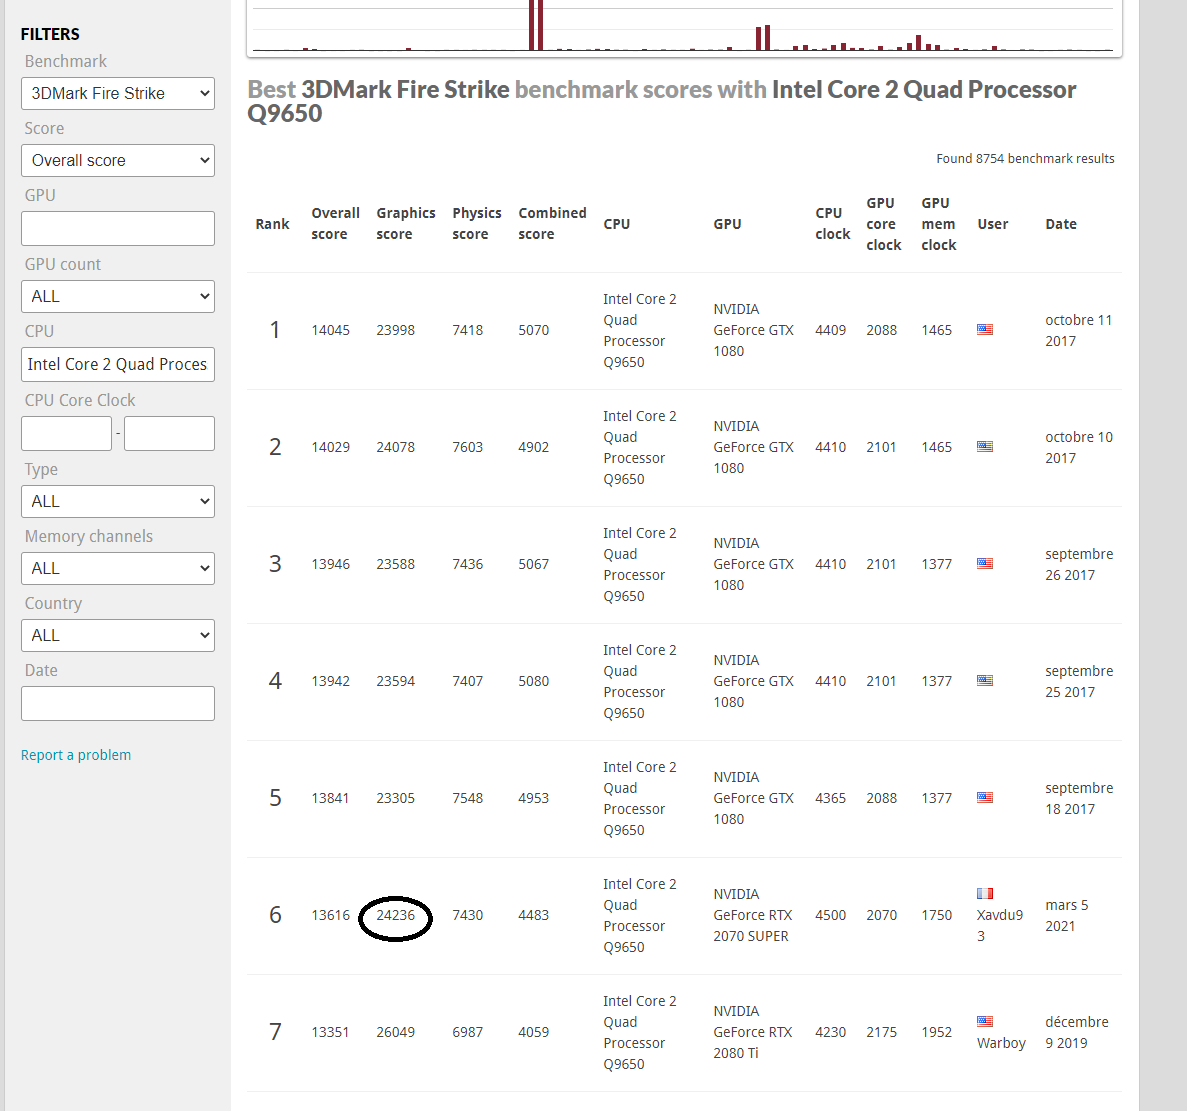Click overall score 14029 in rank 2
Screen dimensions: 1187x1111
point(331,447)
